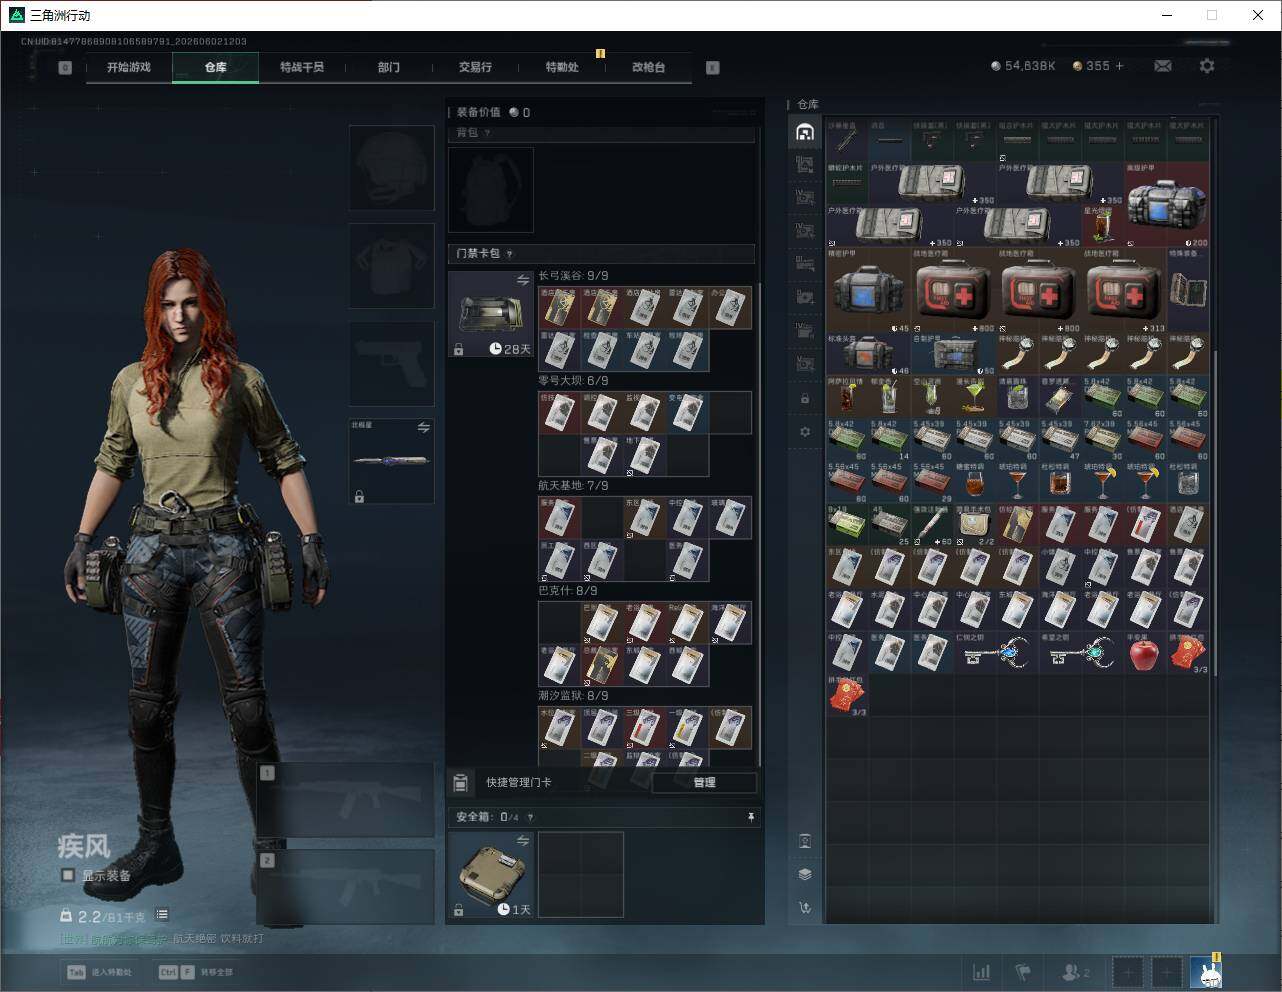Open the friends icon in the bottom bar
Screen dimensions: 1282x992
point(1075,972)
